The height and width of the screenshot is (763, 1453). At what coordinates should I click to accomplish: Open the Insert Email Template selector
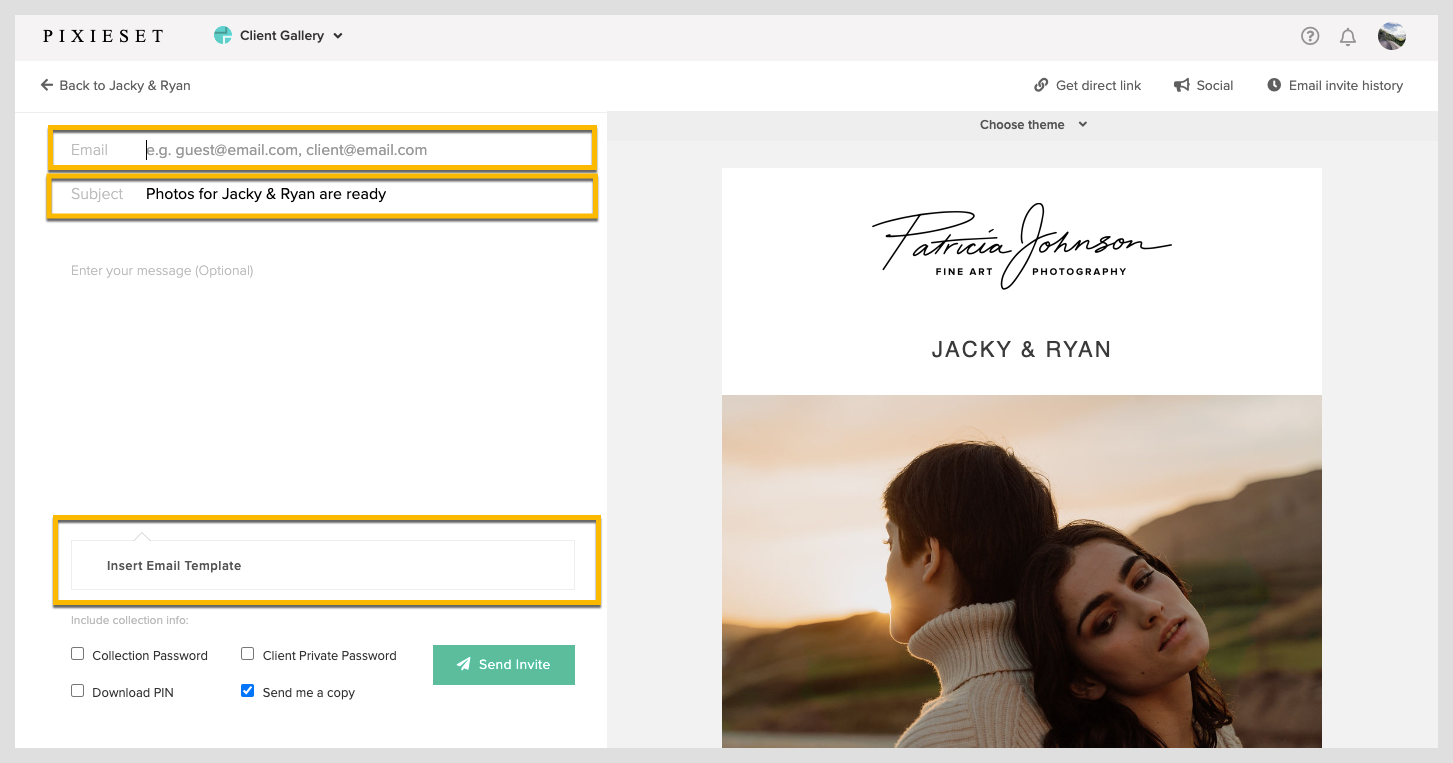[323, 565]
